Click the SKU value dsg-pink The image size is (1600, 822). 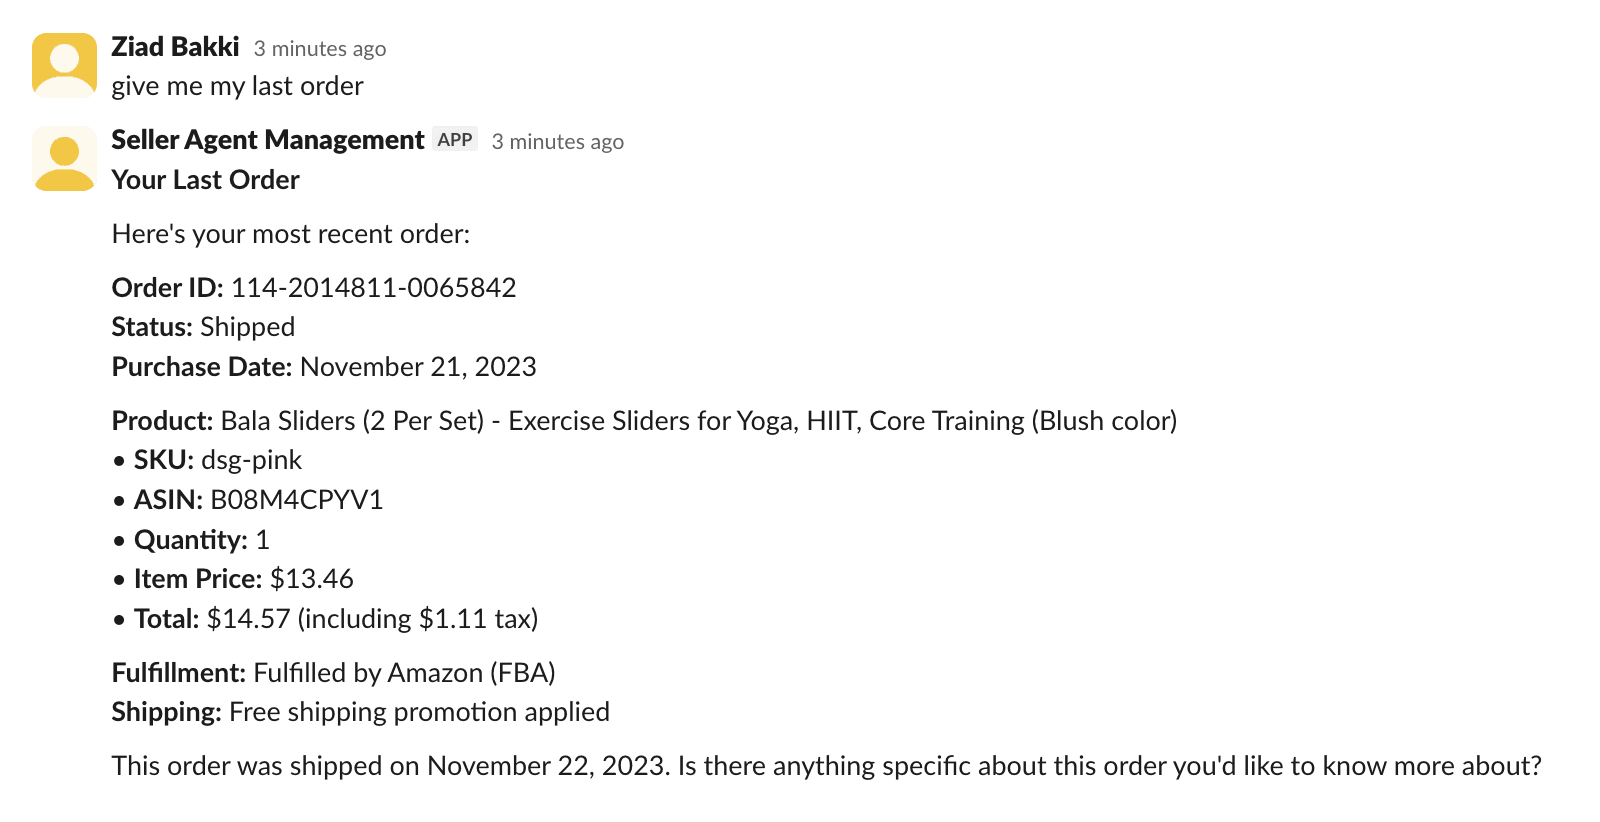coord(251,460)
